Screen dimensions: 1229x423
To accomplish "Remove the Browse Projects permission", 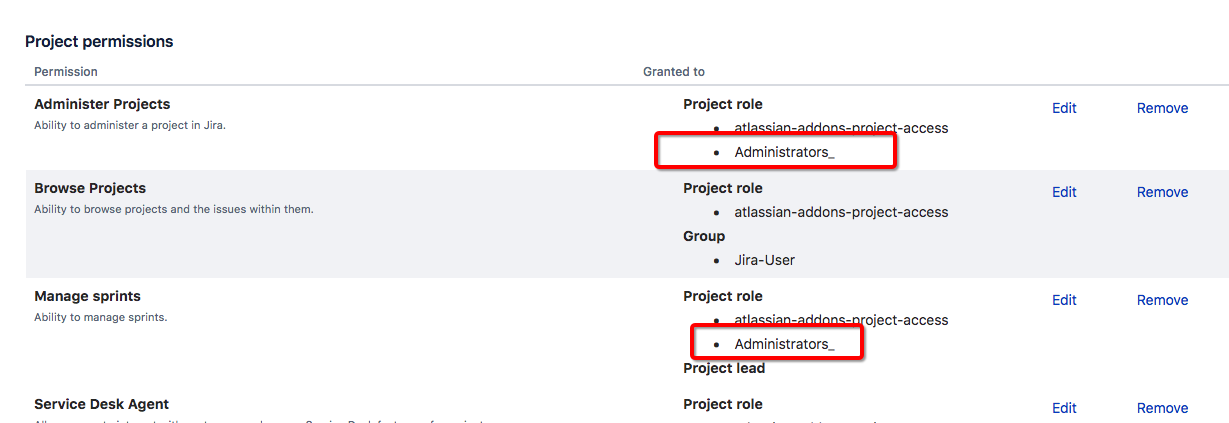I will click(1162, 192).
